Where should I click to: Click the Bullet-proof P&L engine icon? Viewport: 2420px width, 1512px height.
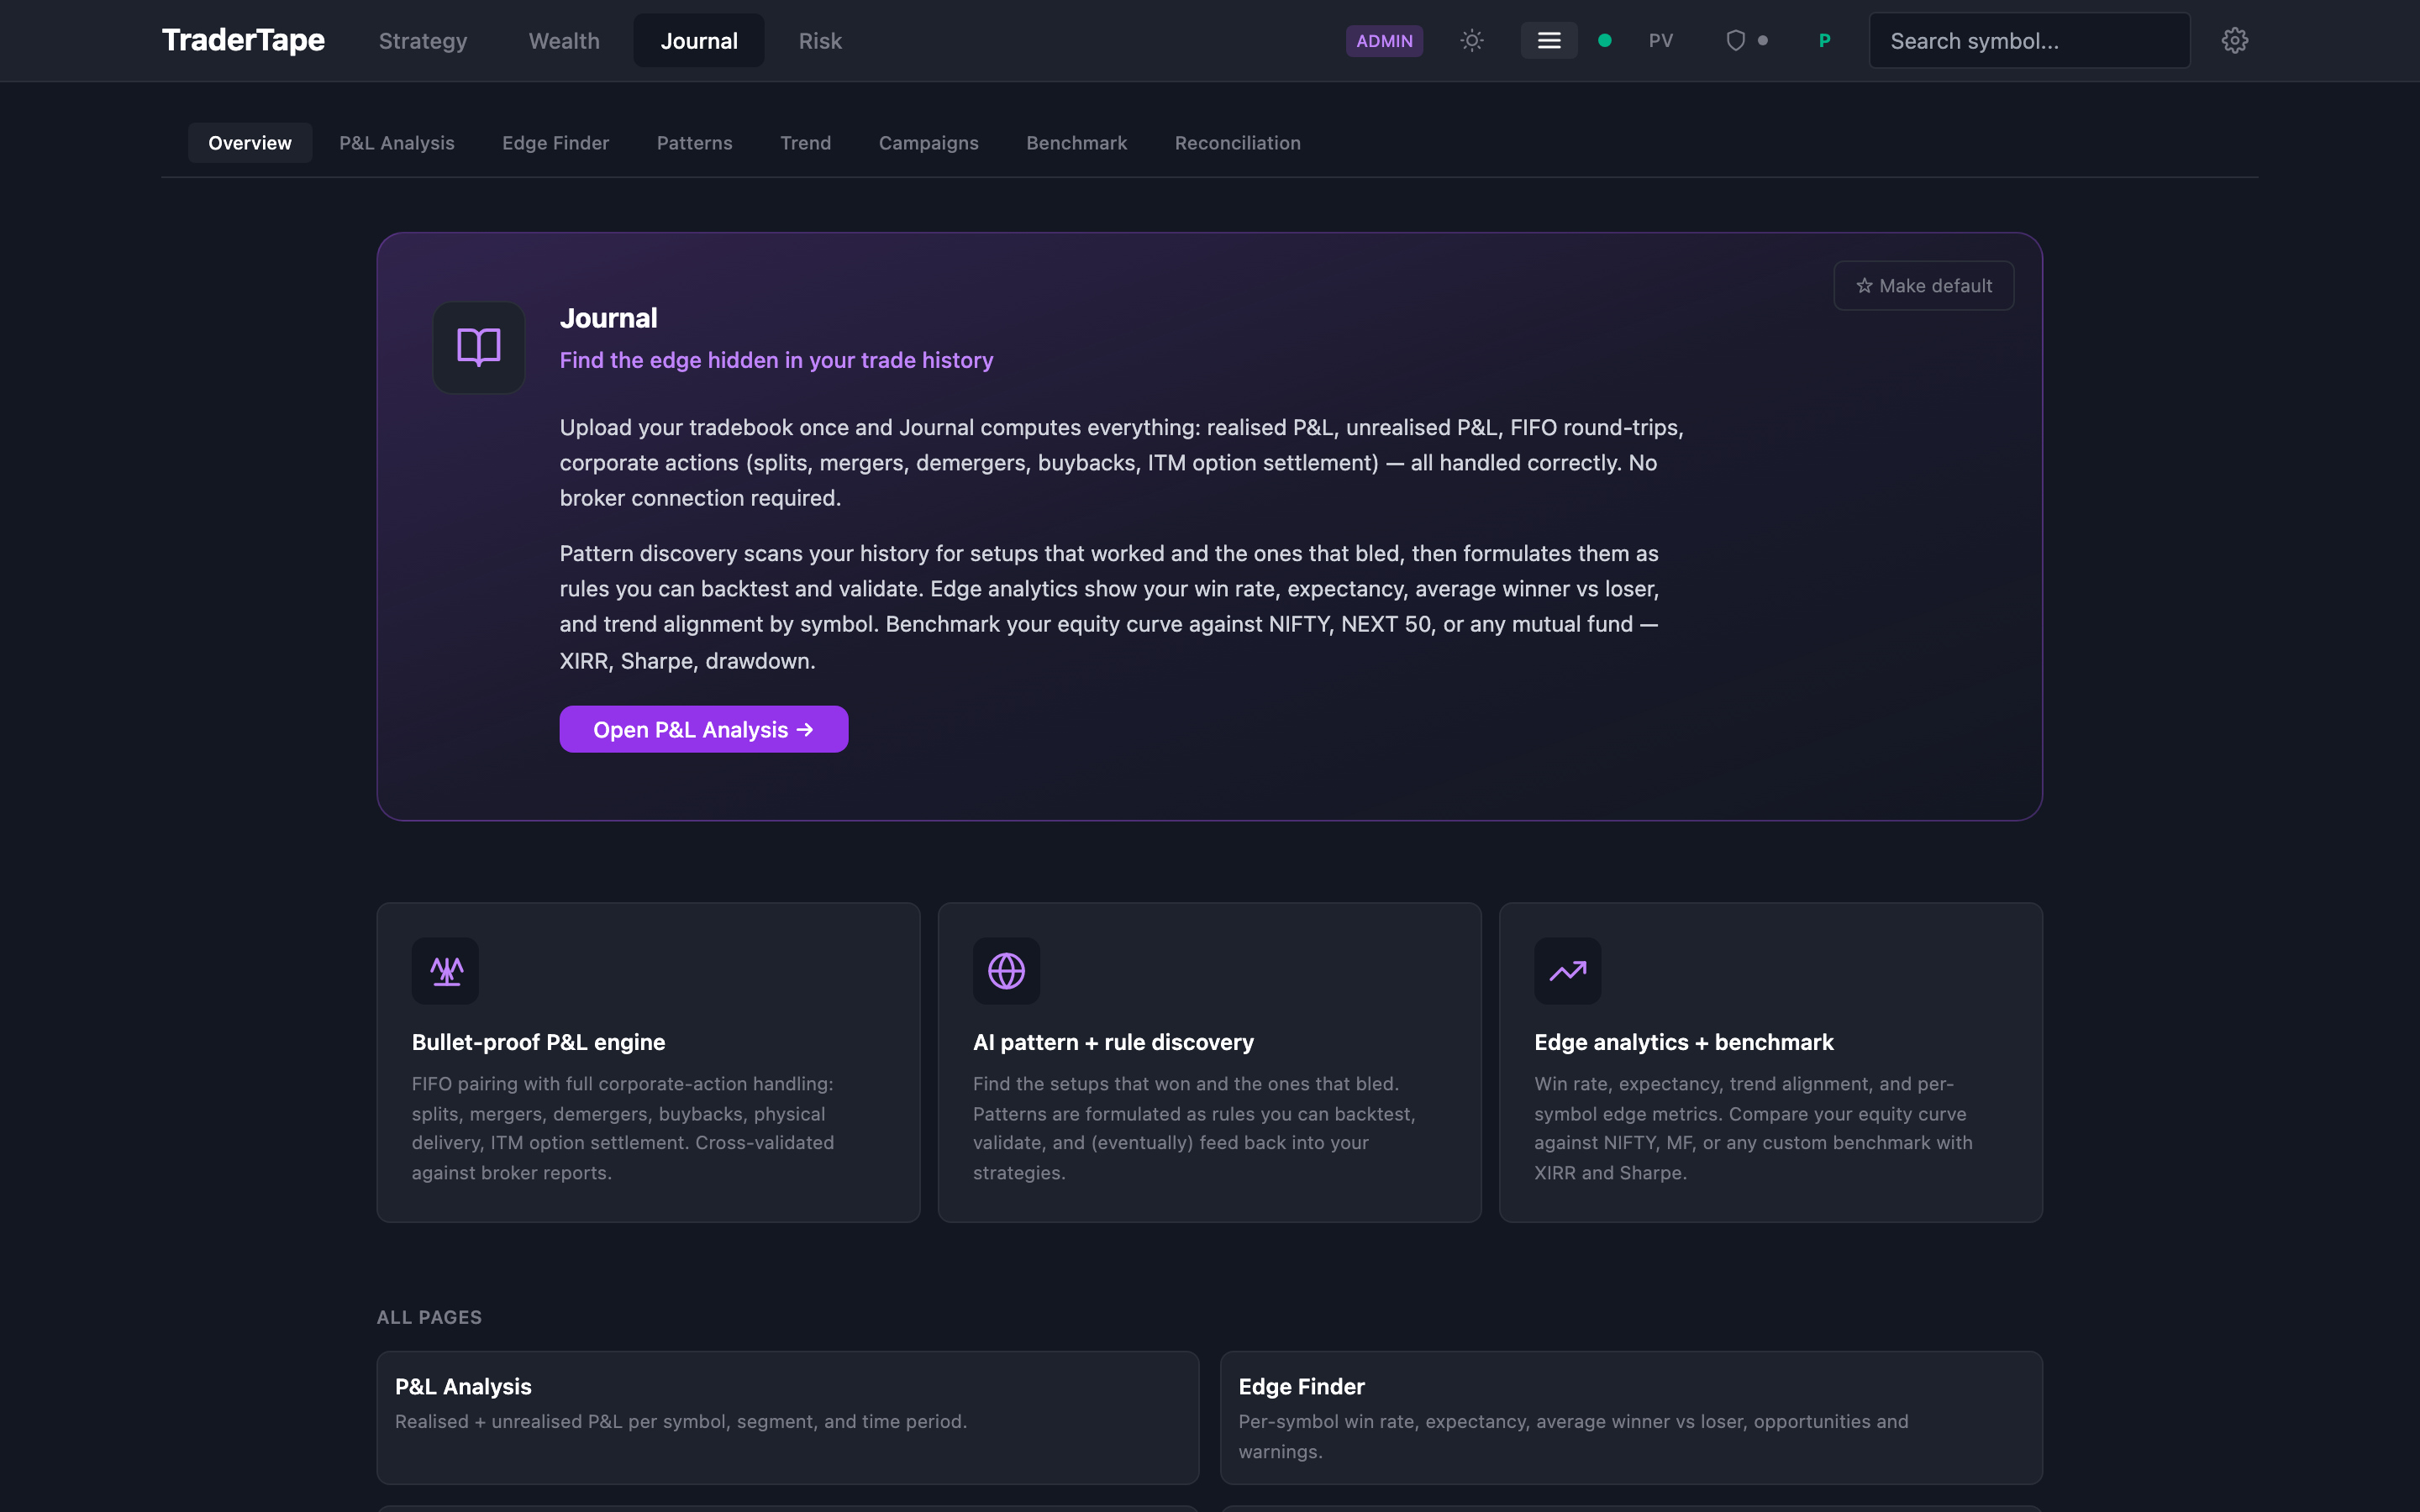click(445, 970)
